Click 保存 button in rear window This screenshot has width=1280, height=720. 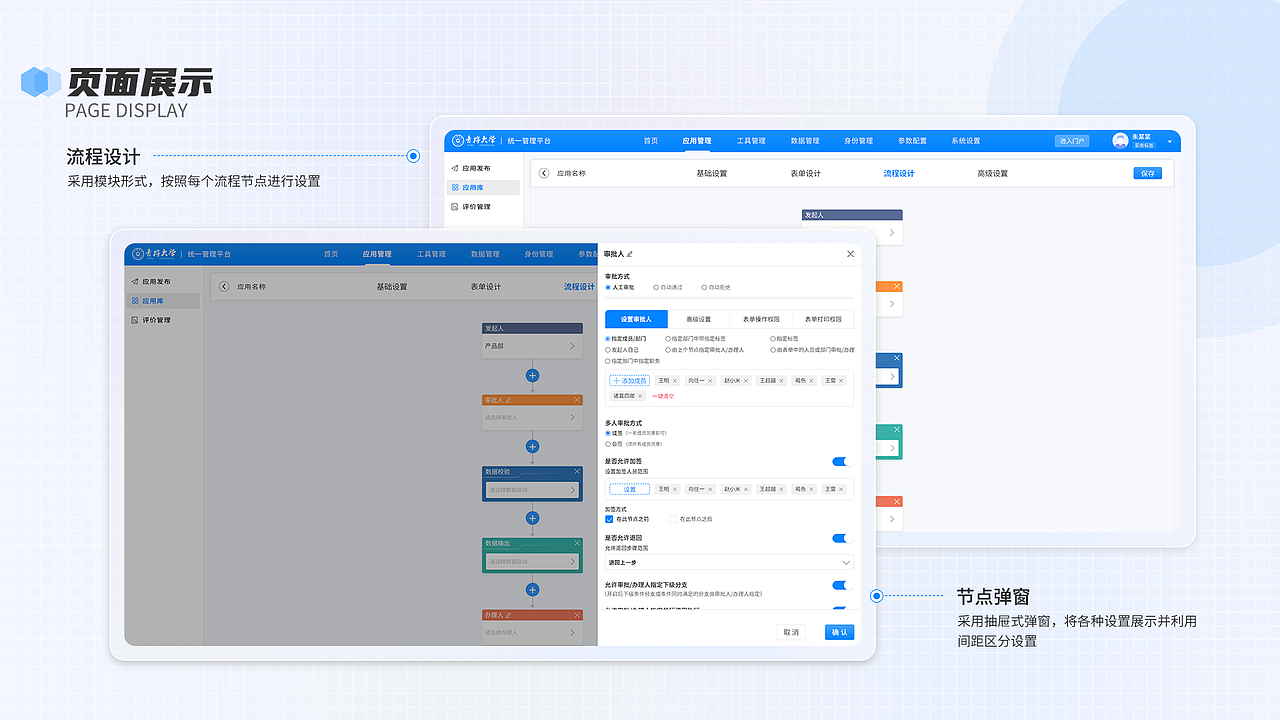(1147, 173)
